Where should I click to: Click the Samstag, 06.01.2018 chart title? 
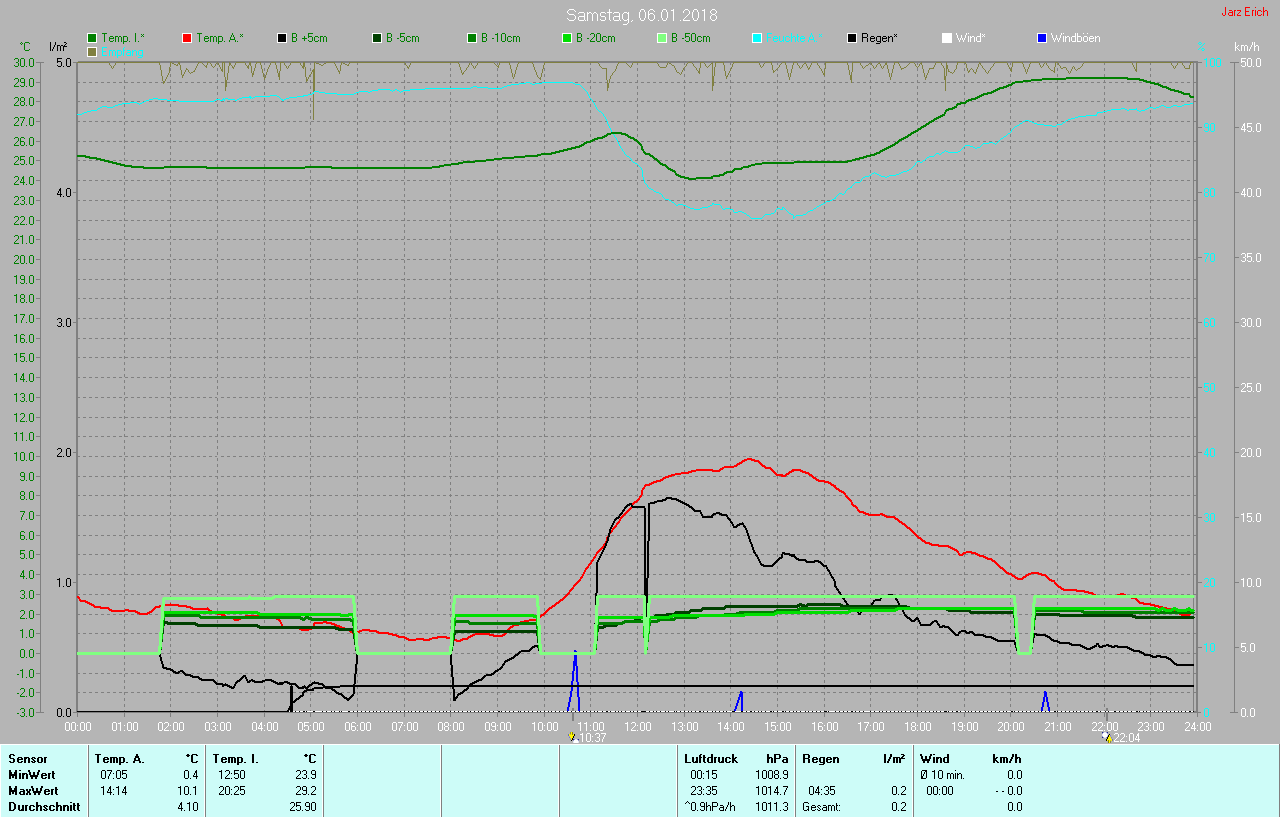pos(641,15)
